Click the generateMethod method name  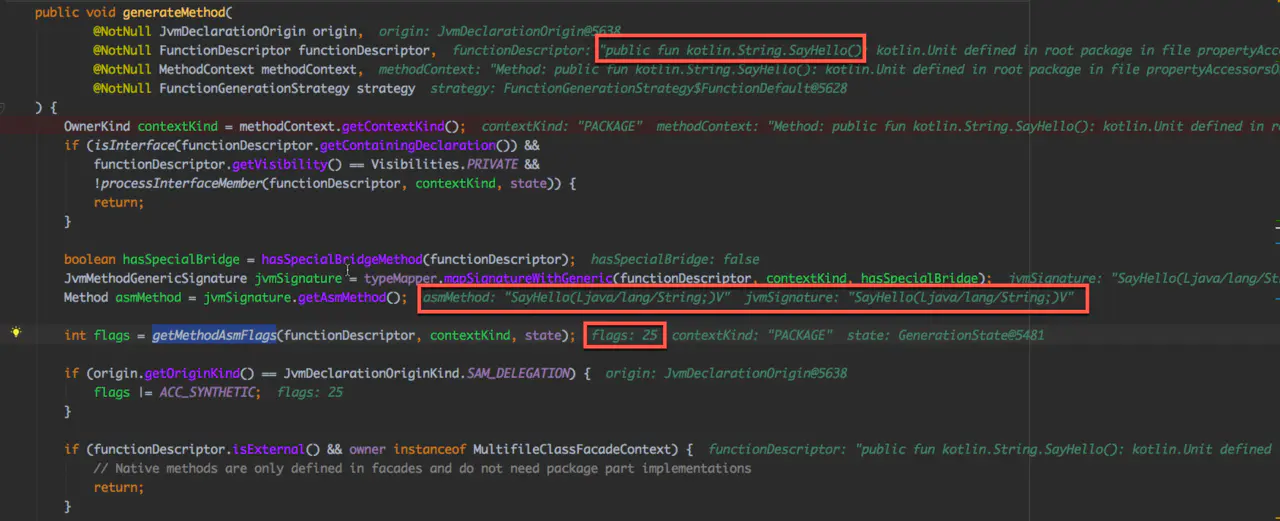coord(175,12)
